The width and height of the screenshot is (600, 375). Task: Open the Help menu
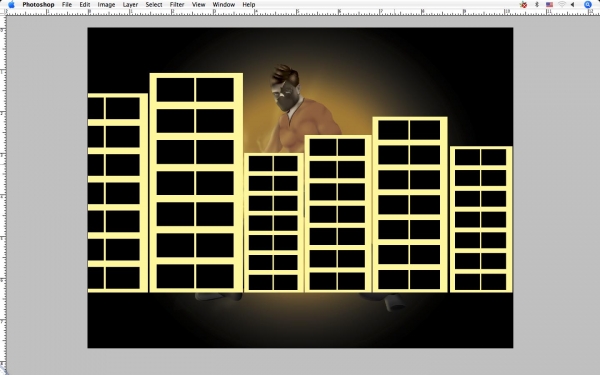(249, 5)
